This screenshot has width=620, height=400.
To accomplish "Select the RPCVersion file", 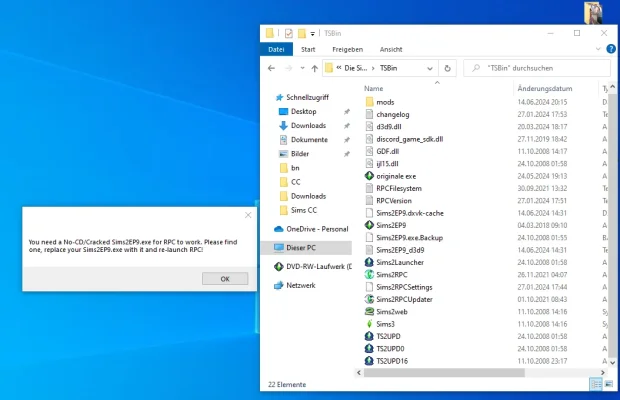I will 394,201.
